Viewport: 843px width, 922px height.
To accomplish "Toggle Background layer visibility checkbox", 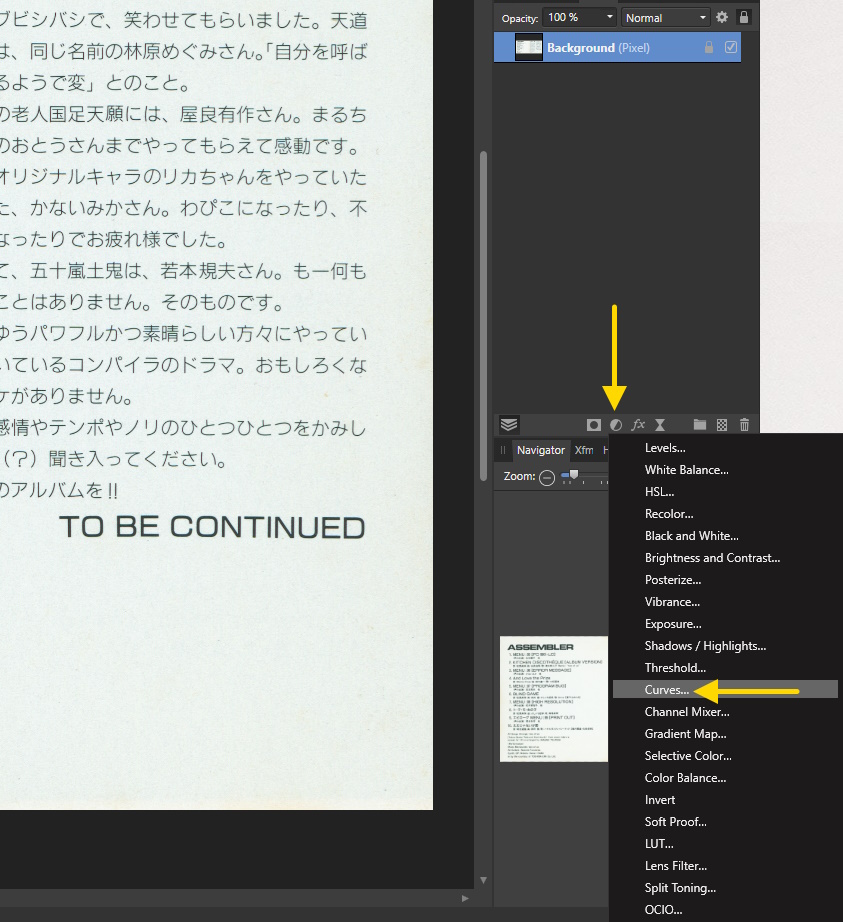I will [x=731, y=47].
